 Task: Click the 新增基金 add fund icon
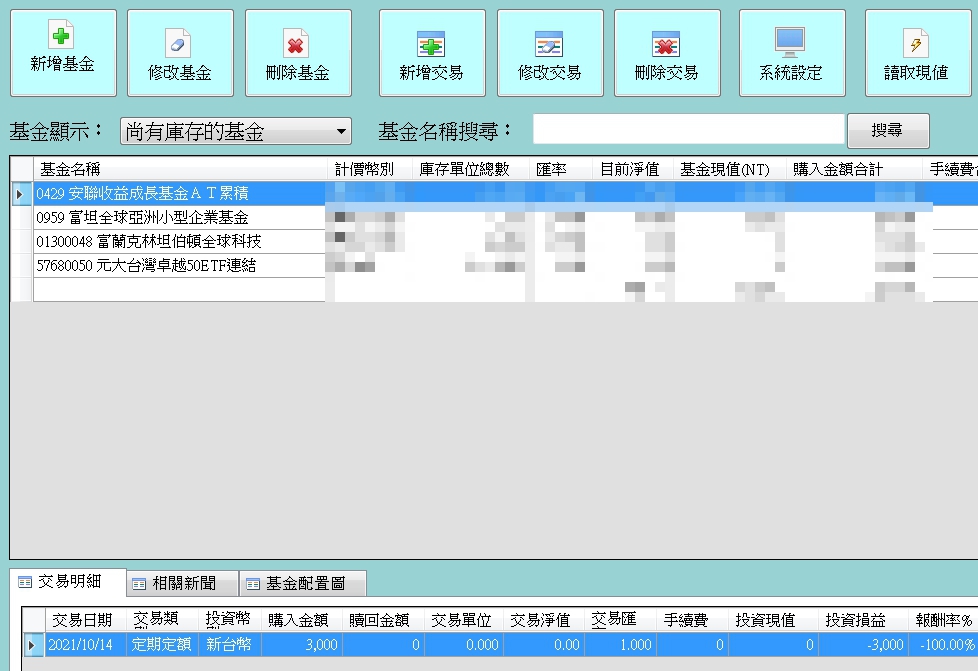61,34
